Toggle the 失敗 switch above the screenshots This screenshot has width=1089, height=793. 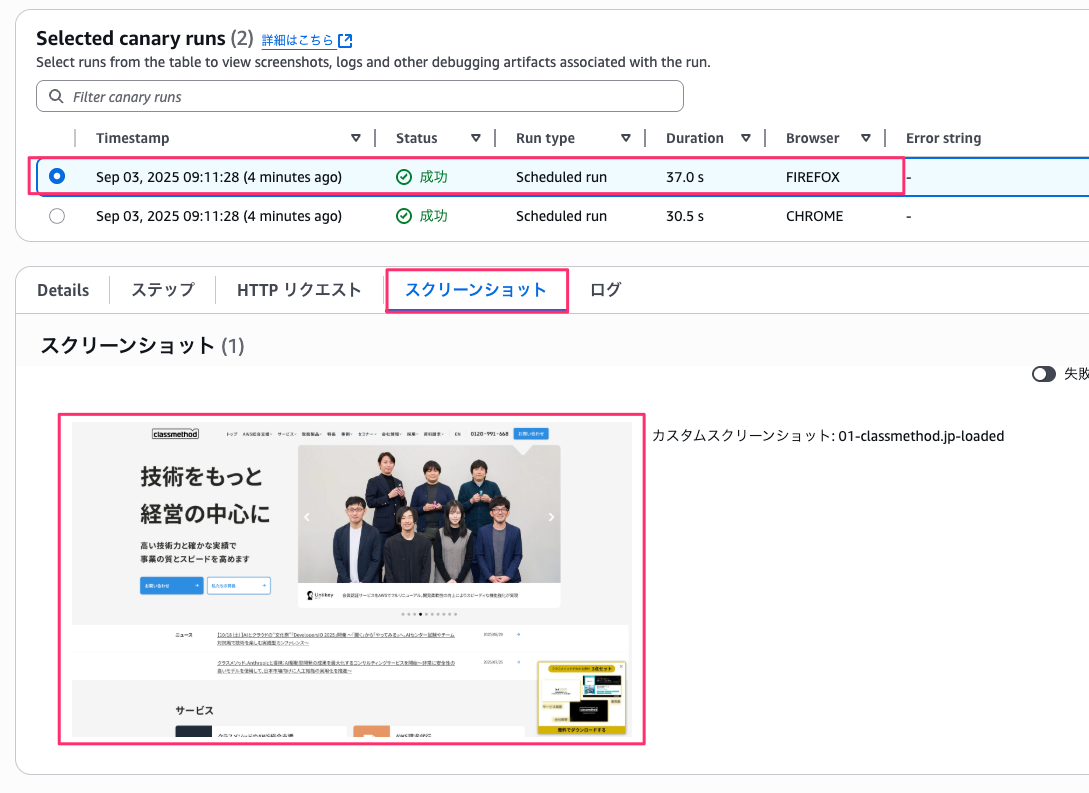(1043, 374)
